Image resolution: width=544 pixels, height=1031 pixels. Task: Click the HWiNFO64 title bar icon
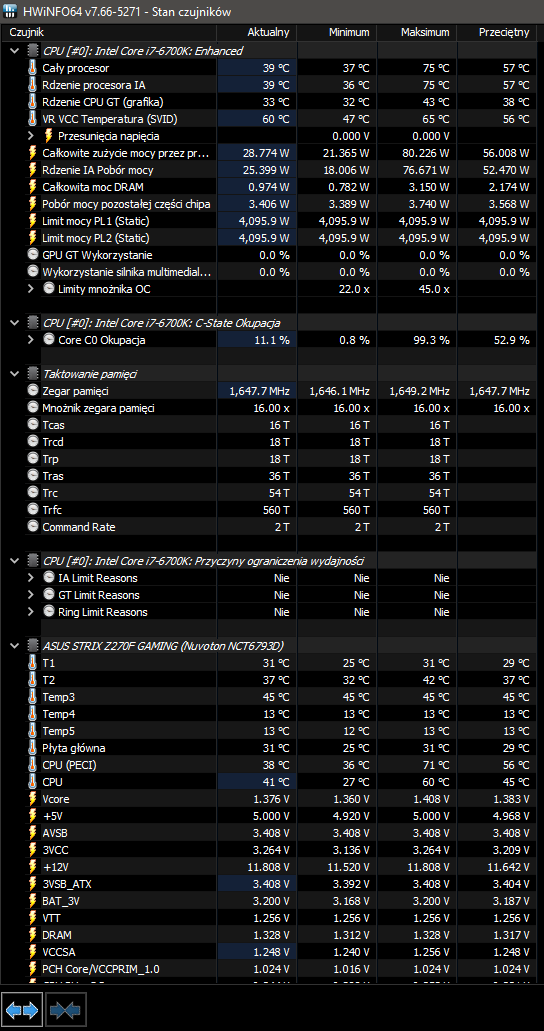click(x=11, y=12)
